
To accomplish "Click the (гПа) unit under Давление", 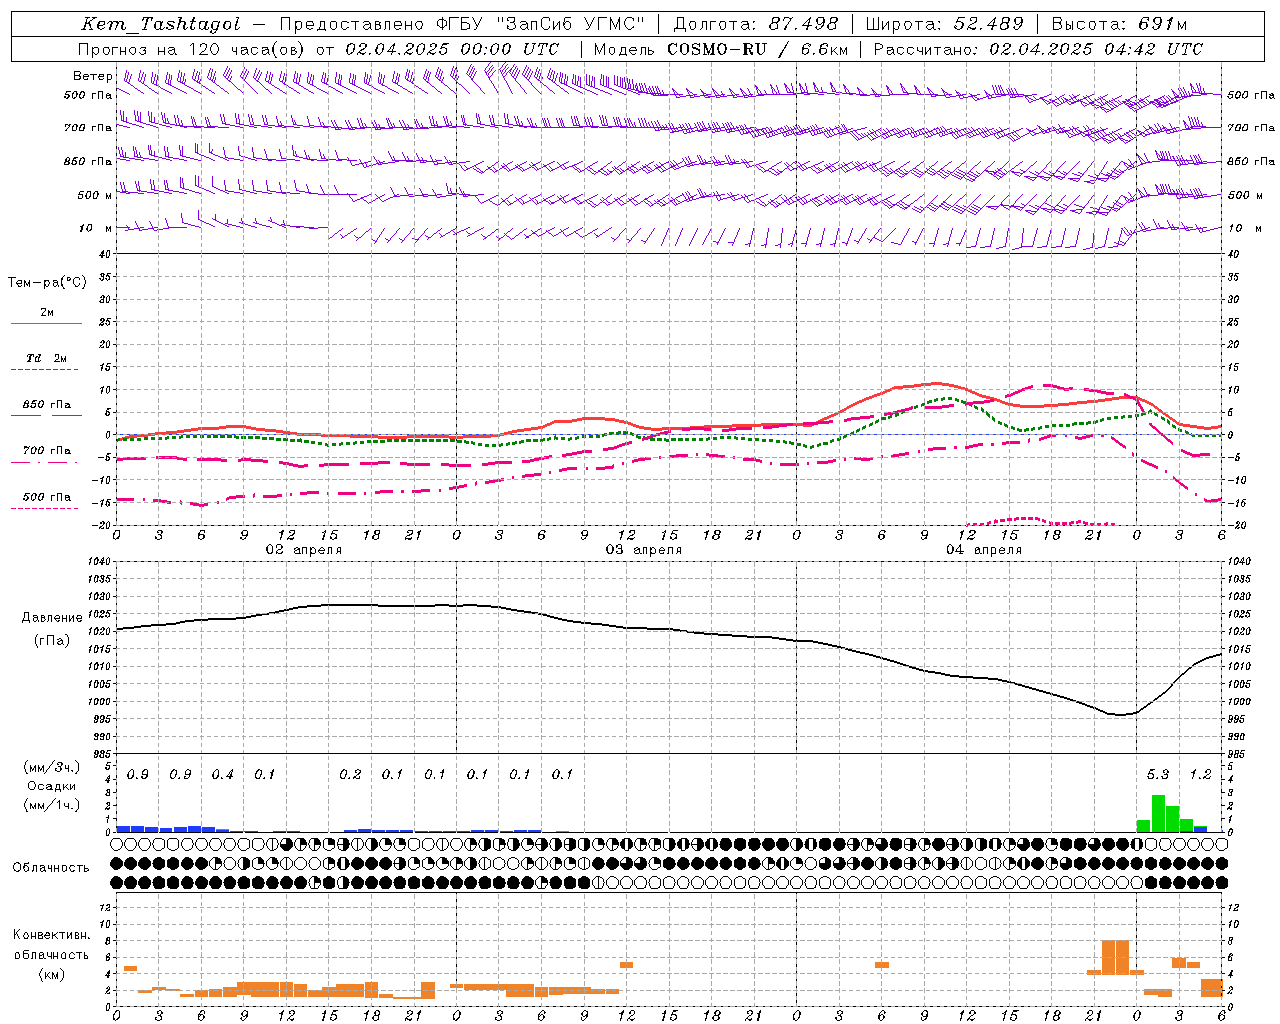I will pyautogui.click(x=52, y=640).
